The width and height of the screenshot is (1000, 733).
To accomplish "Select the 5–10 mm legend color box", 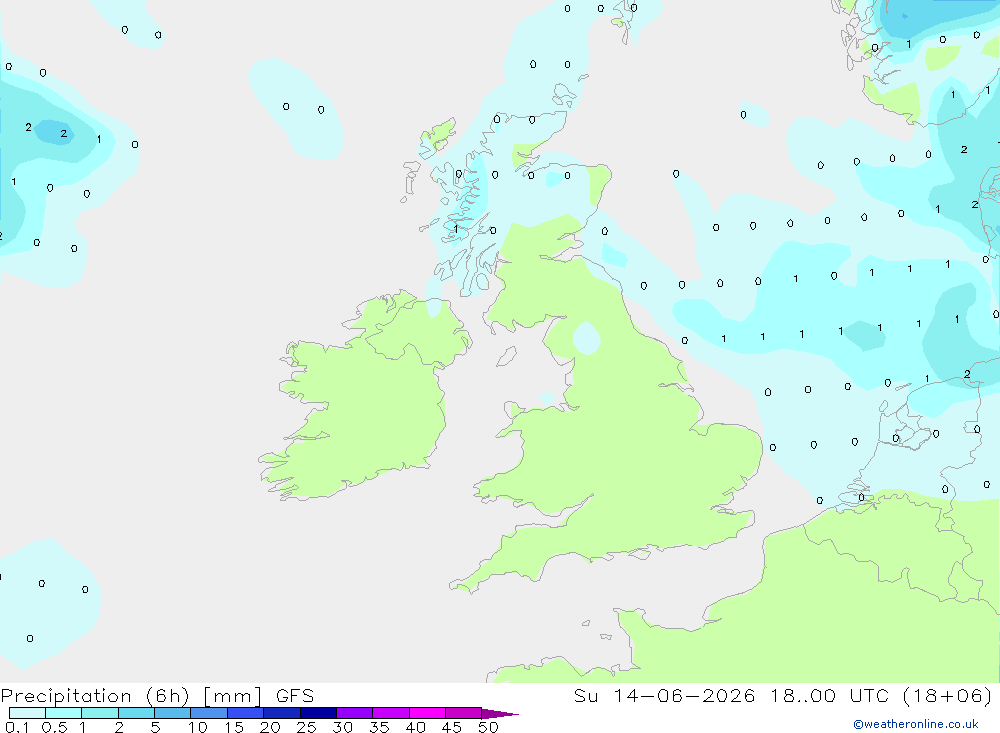I will click(172, 713).
